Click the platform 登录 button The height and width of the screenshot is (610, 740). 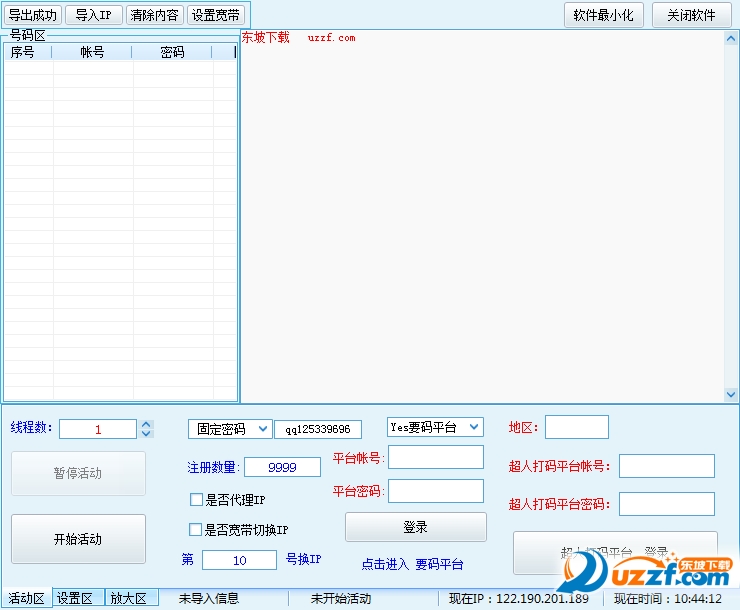[416, 527]
